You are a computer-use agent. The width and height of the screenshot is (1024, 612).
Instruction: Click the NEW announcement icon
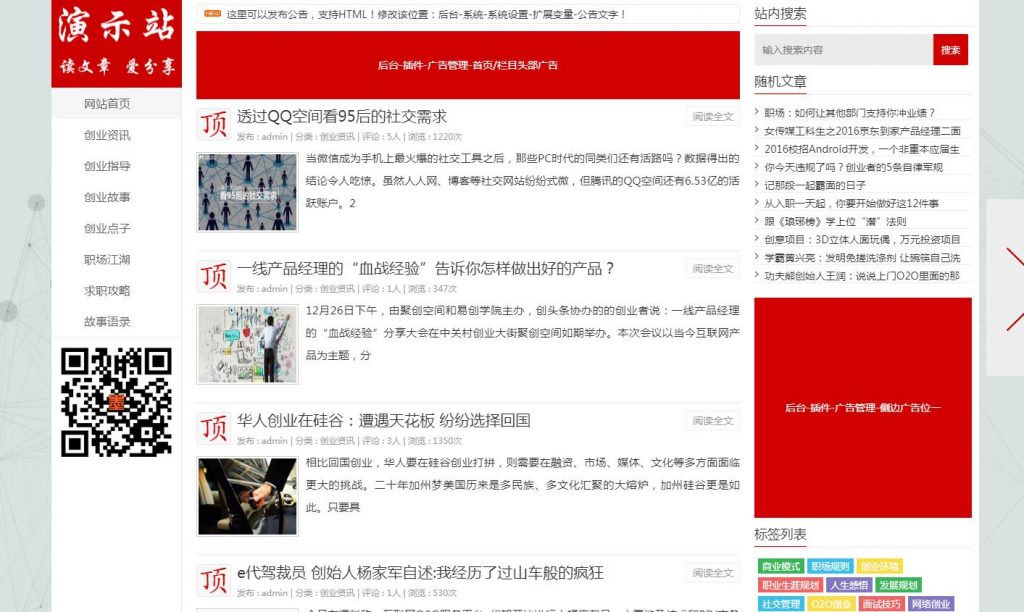tap(212, 13)
